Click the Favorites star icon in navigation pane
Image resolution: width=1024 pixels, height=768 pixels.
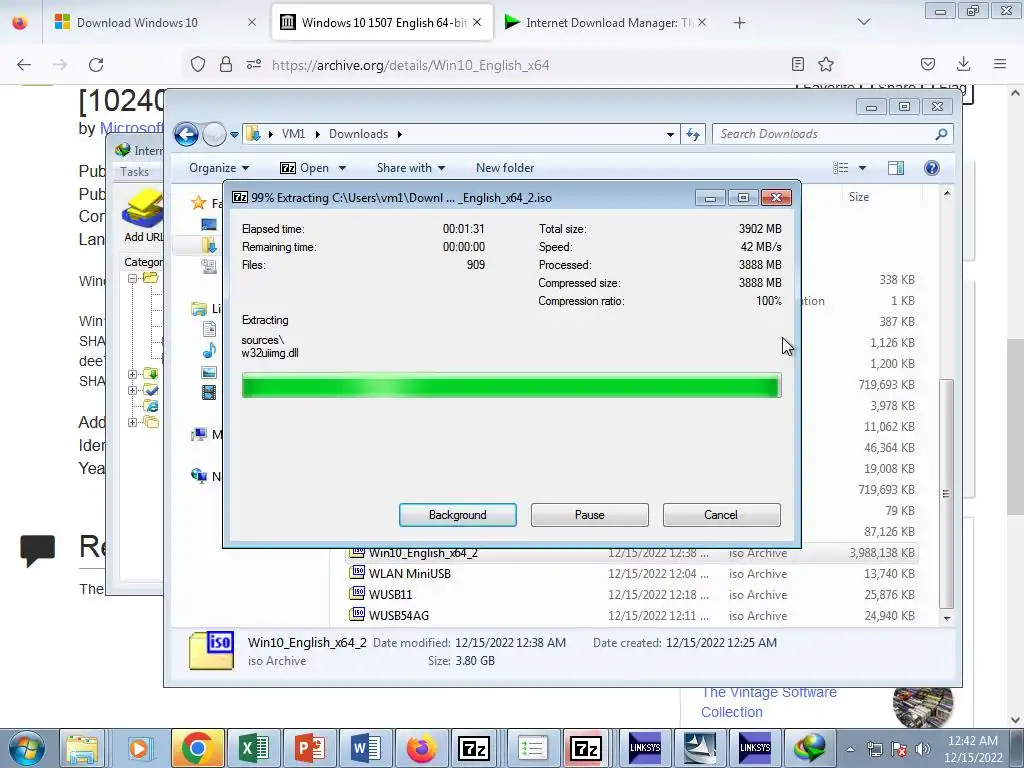click(199, 203)
